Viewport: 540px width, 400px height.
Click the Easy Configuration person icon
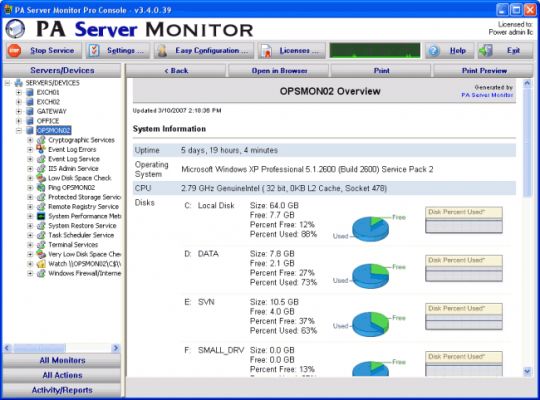click(162, 51)
